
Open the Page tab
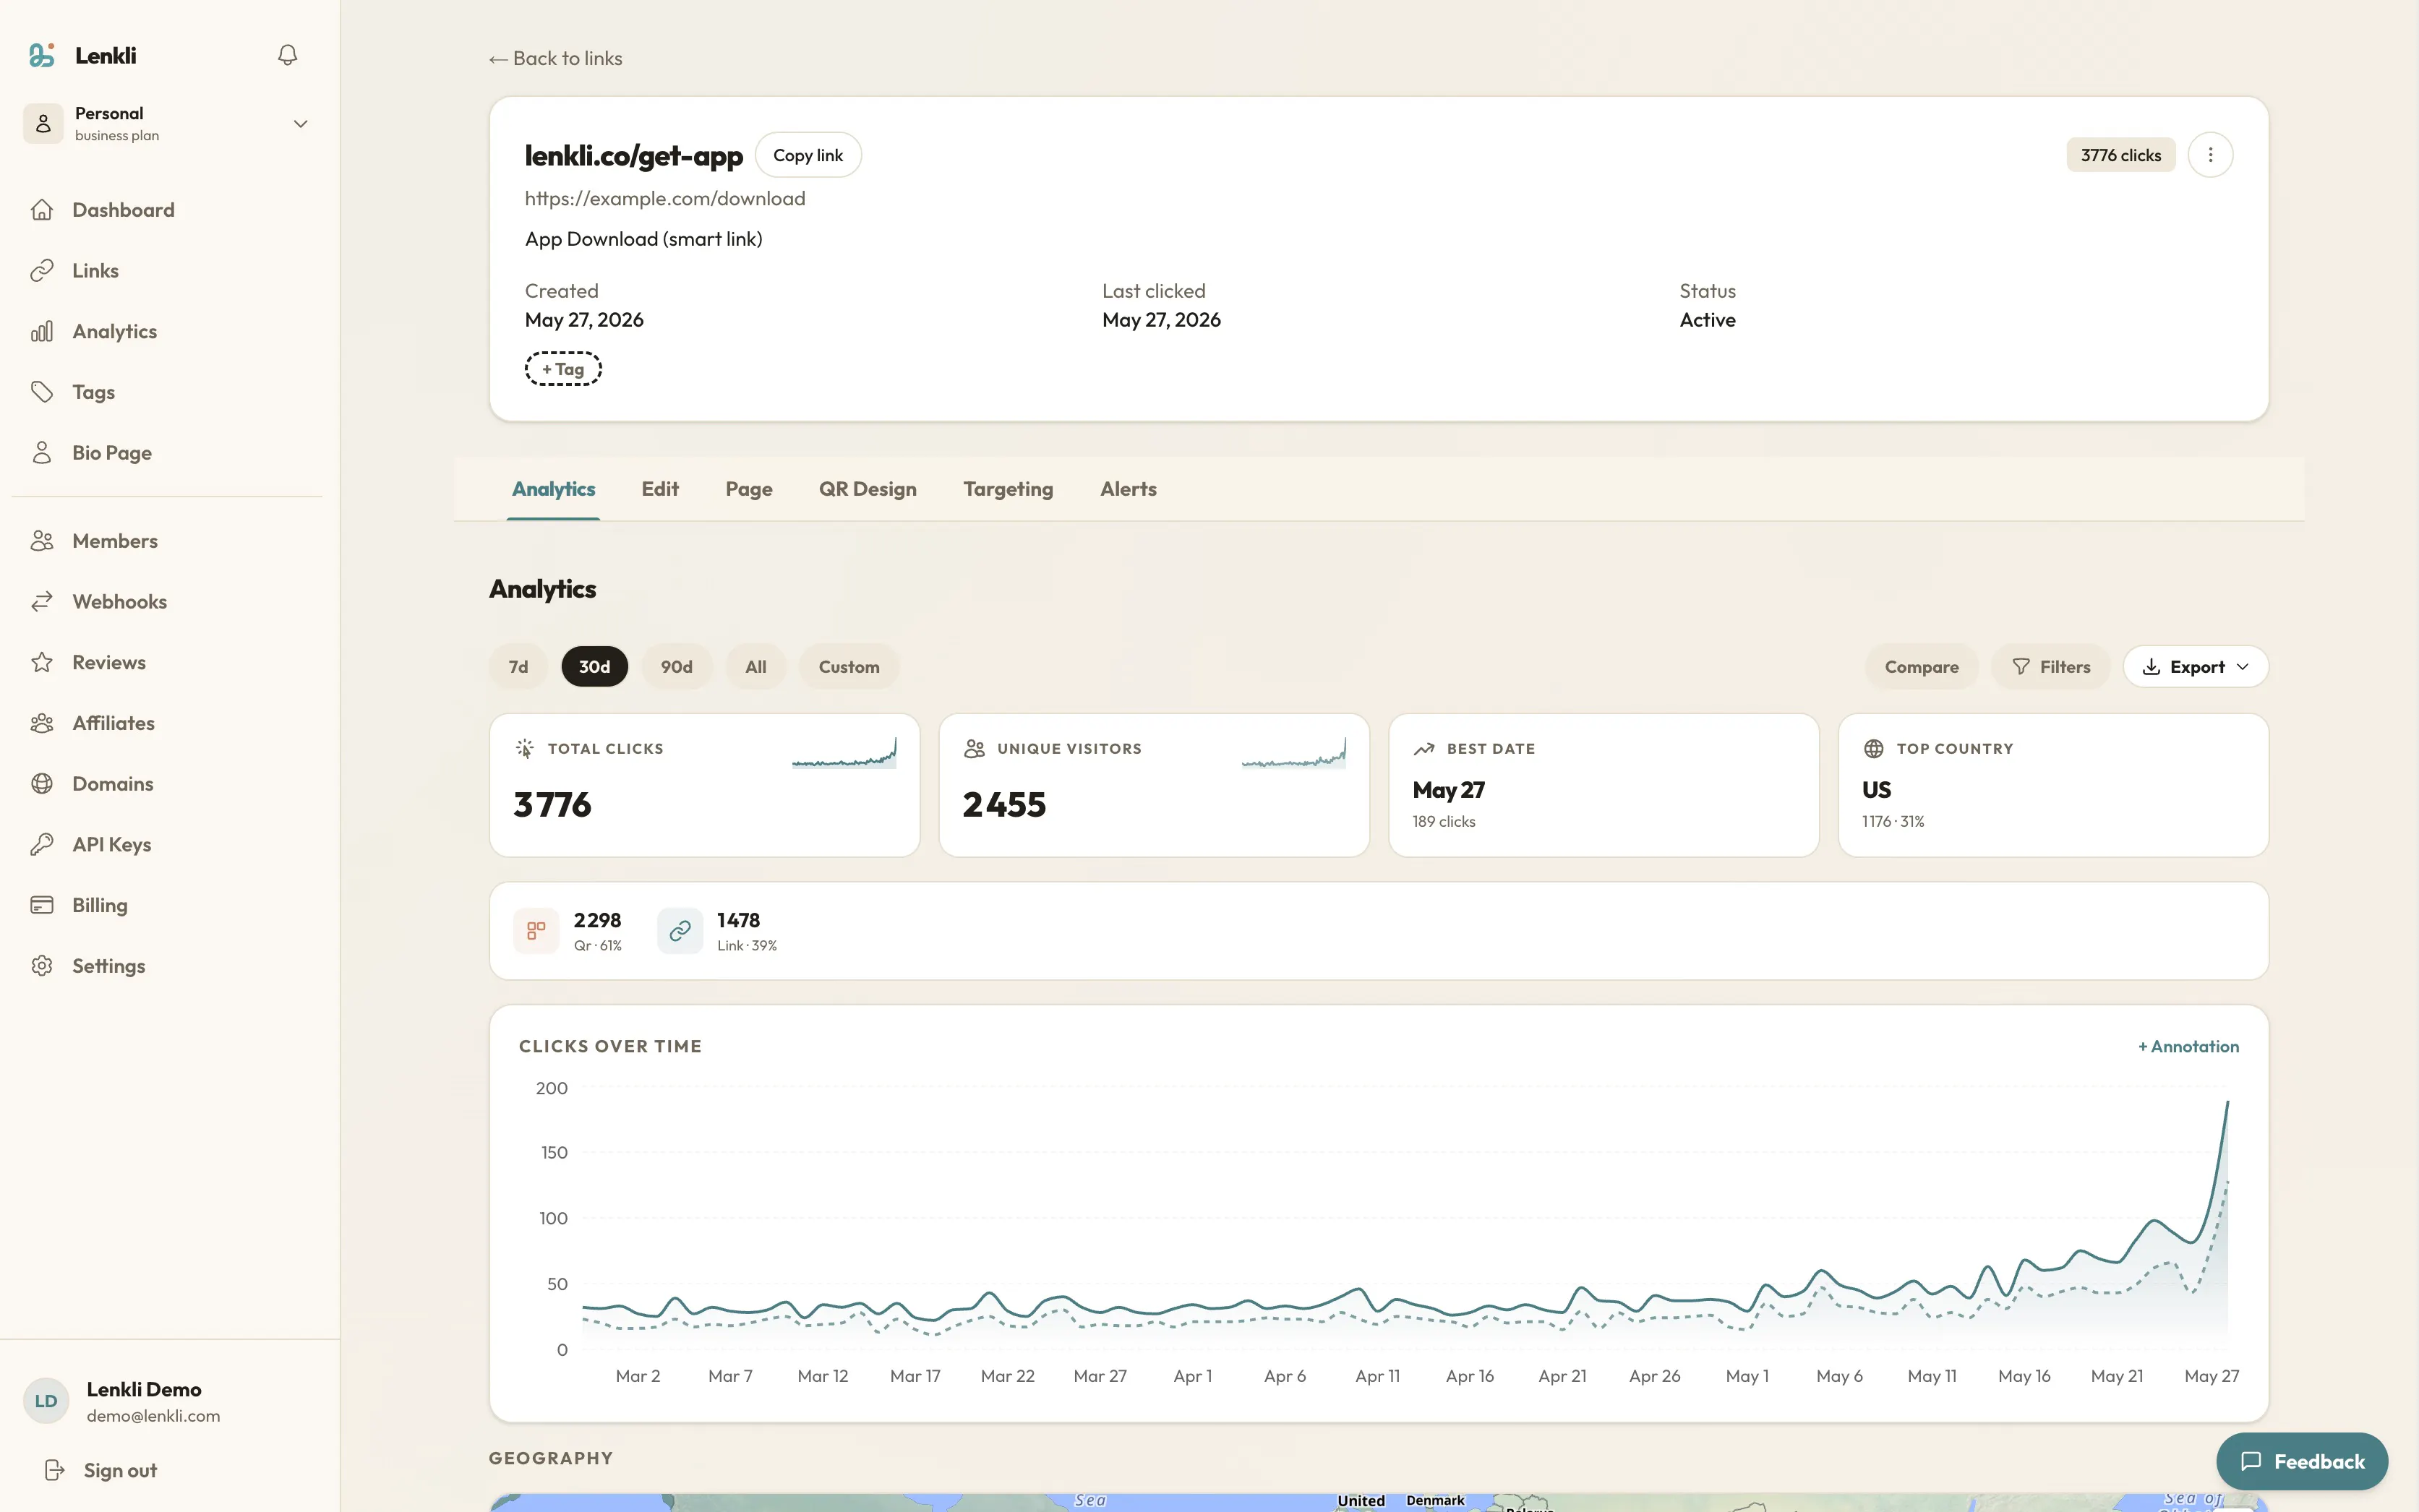tap(749, 489)
